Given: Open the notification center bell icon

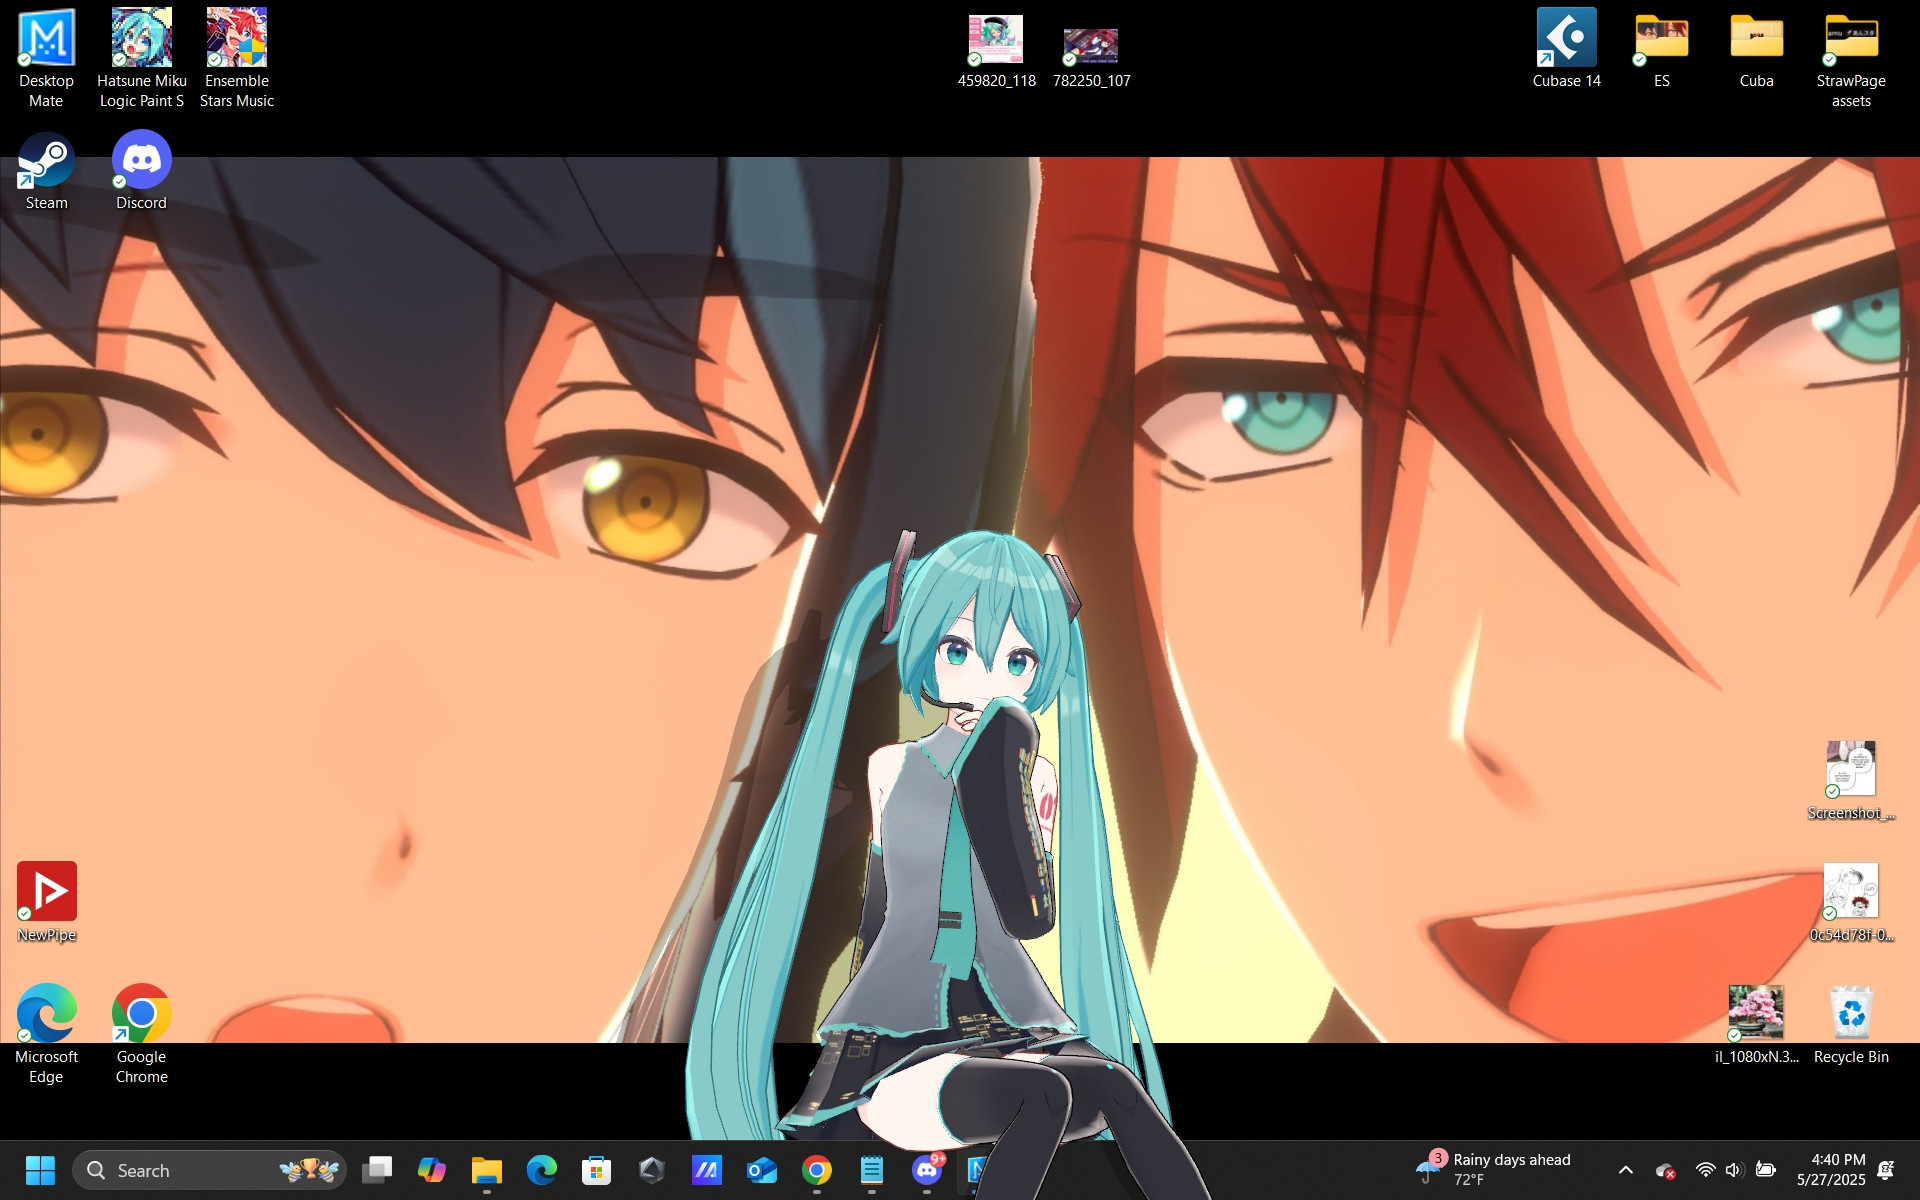Looking at the screenshot, I should 1887,1170.
